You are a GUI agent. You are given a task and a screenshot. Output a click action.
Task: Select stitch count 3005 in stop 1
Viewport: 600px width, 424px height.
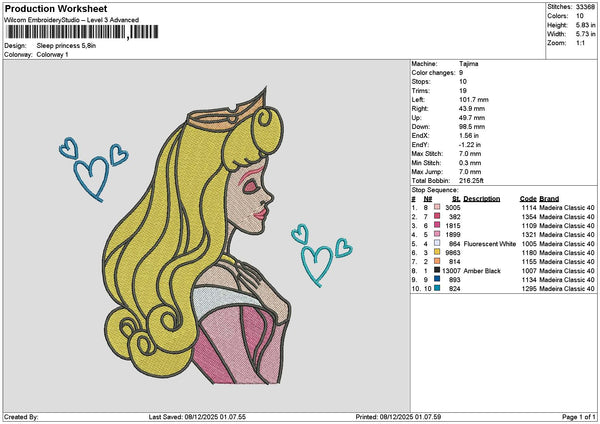tap(453, 207)
